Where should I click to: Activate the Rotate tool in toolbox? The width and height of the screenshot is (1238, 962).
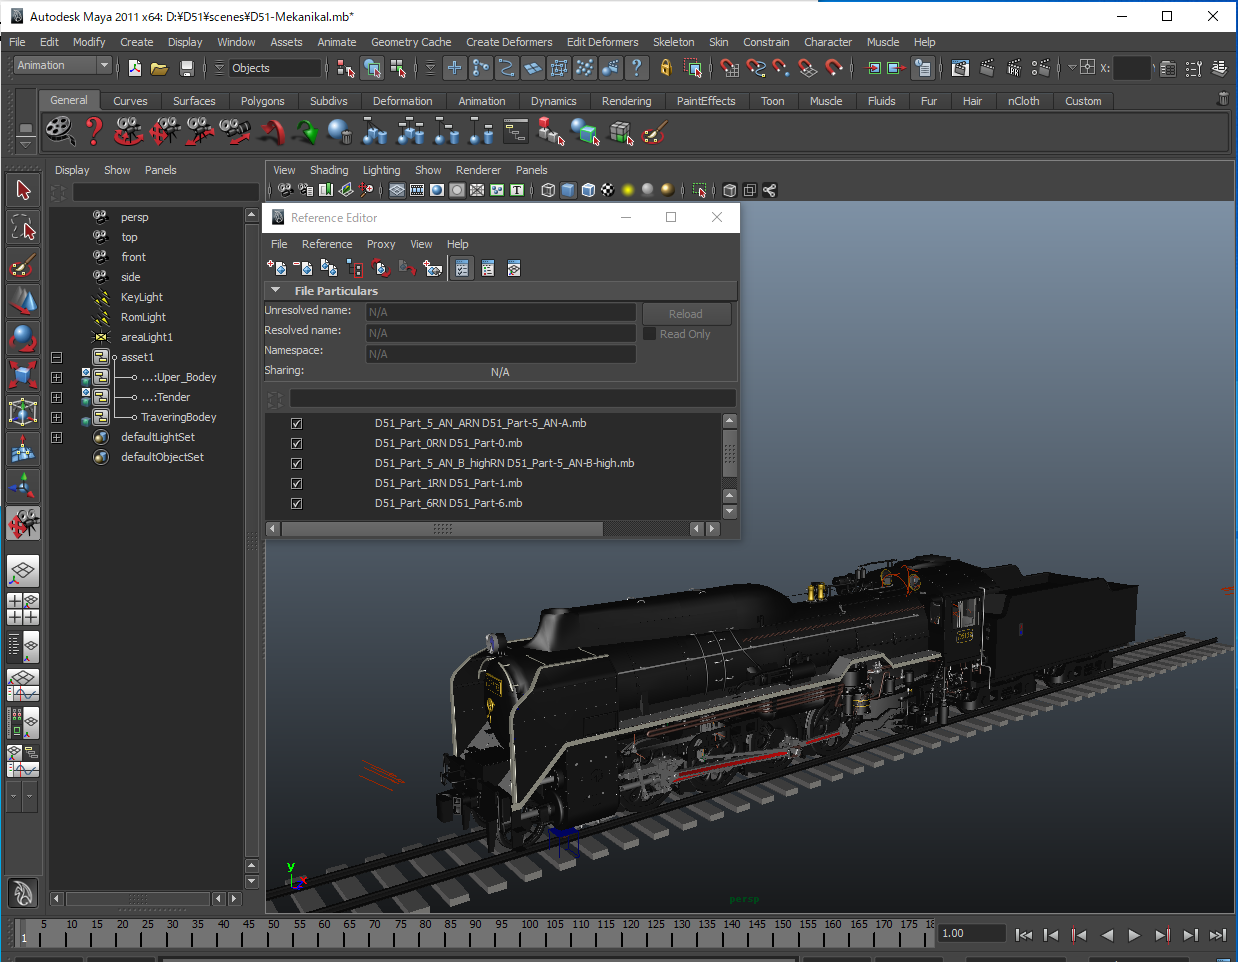23,338
